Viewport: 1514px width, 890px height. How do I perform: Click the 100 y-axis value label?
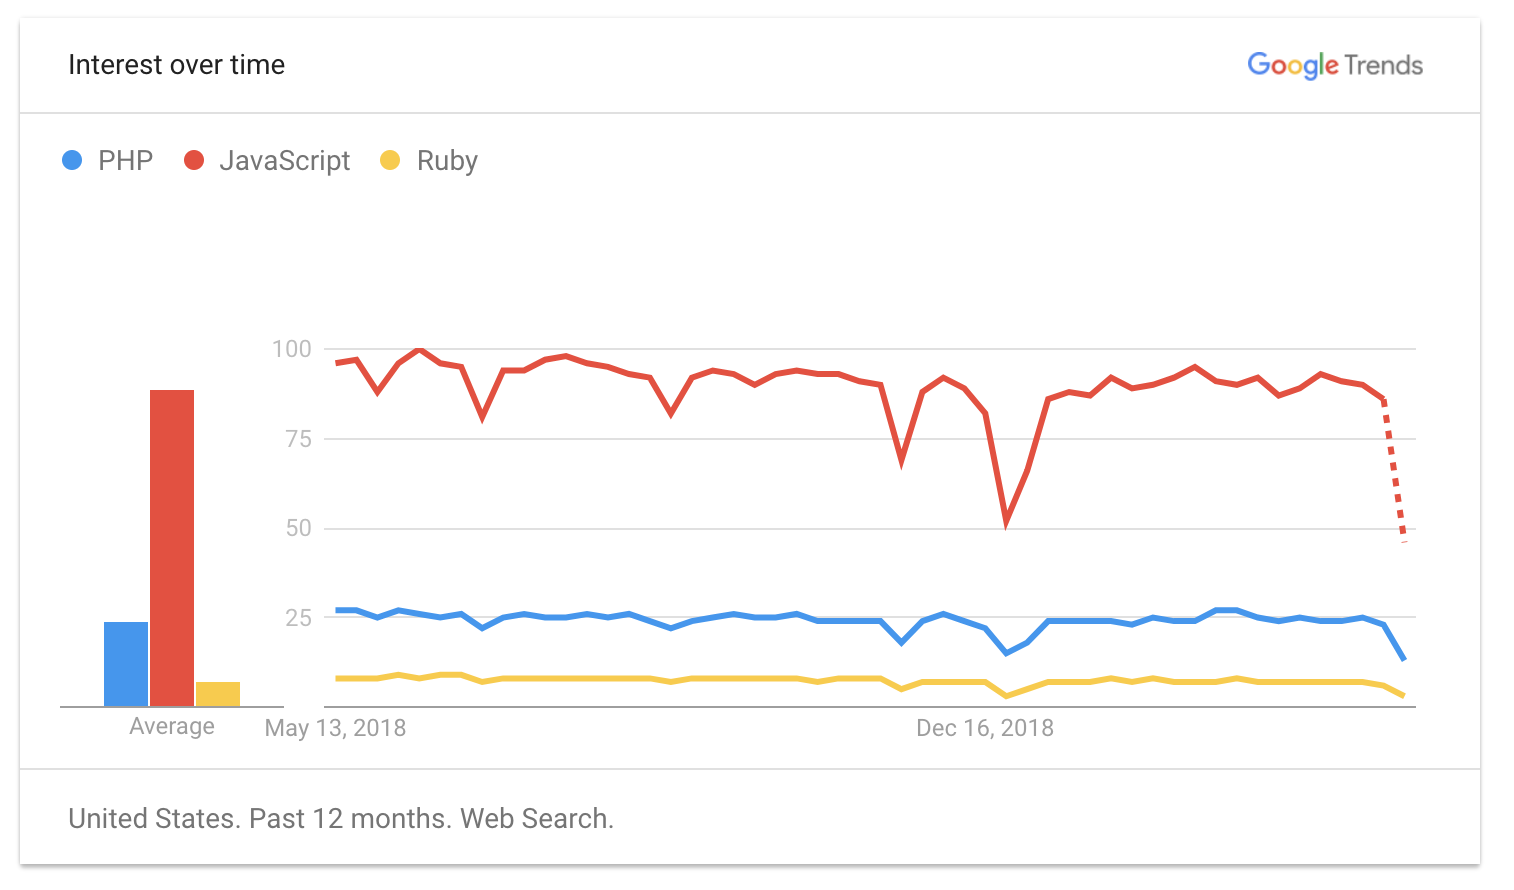291,349
